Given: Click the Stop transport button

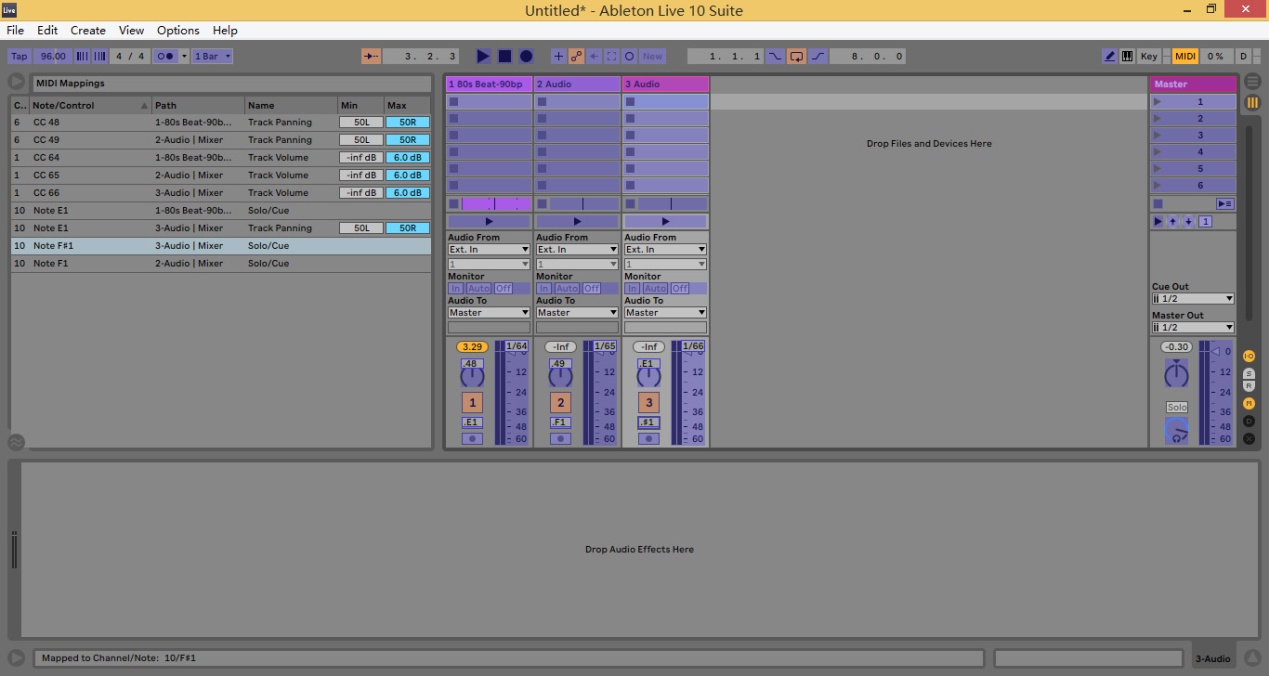Looking at the screenshot, I should (505, 57).
